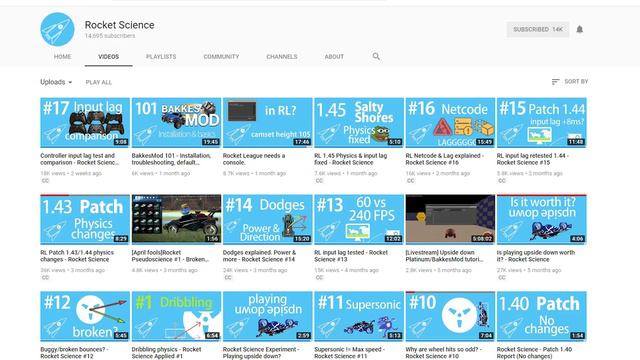This screenshot has width=640, height=360.
Task: Click the notification bell icon
Action: coord(580,29)
